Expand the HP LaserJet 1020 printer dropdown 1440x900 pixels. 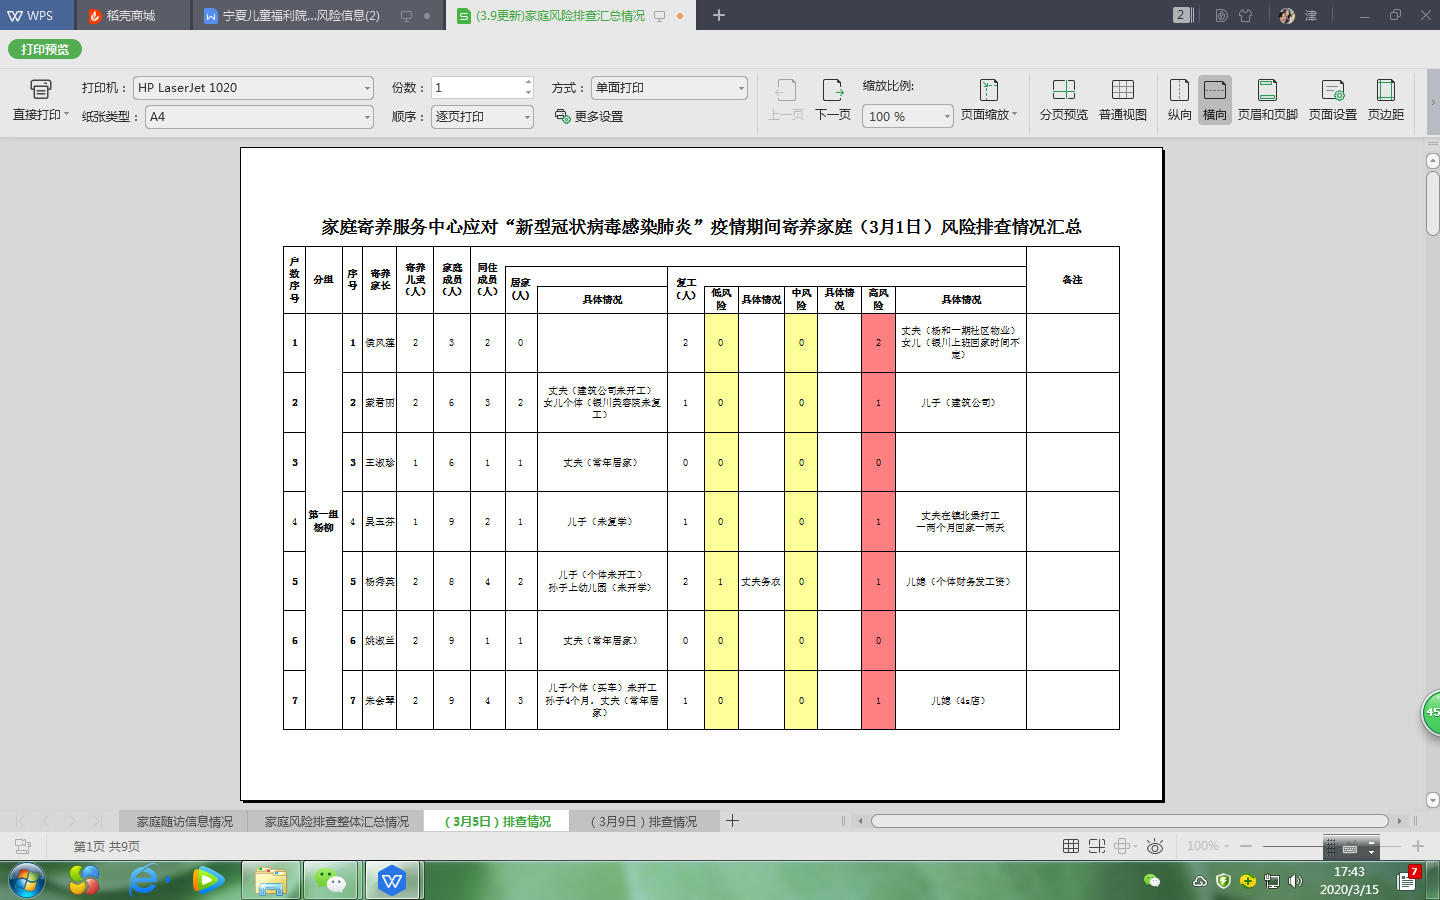[x=366, y=88]
